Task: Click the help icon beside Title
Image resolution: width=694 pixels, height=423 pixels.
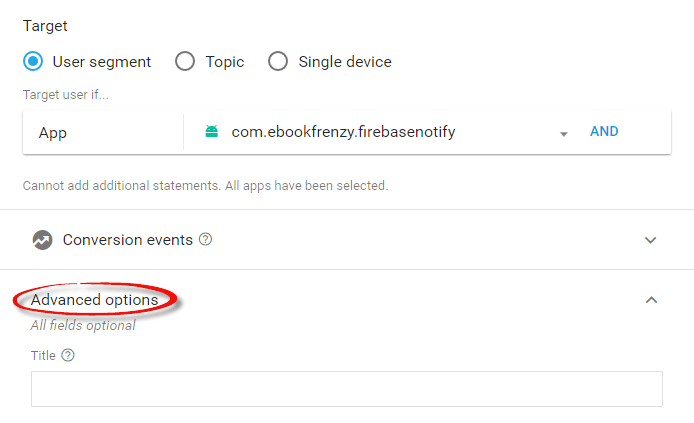Action: click(68, 355)
